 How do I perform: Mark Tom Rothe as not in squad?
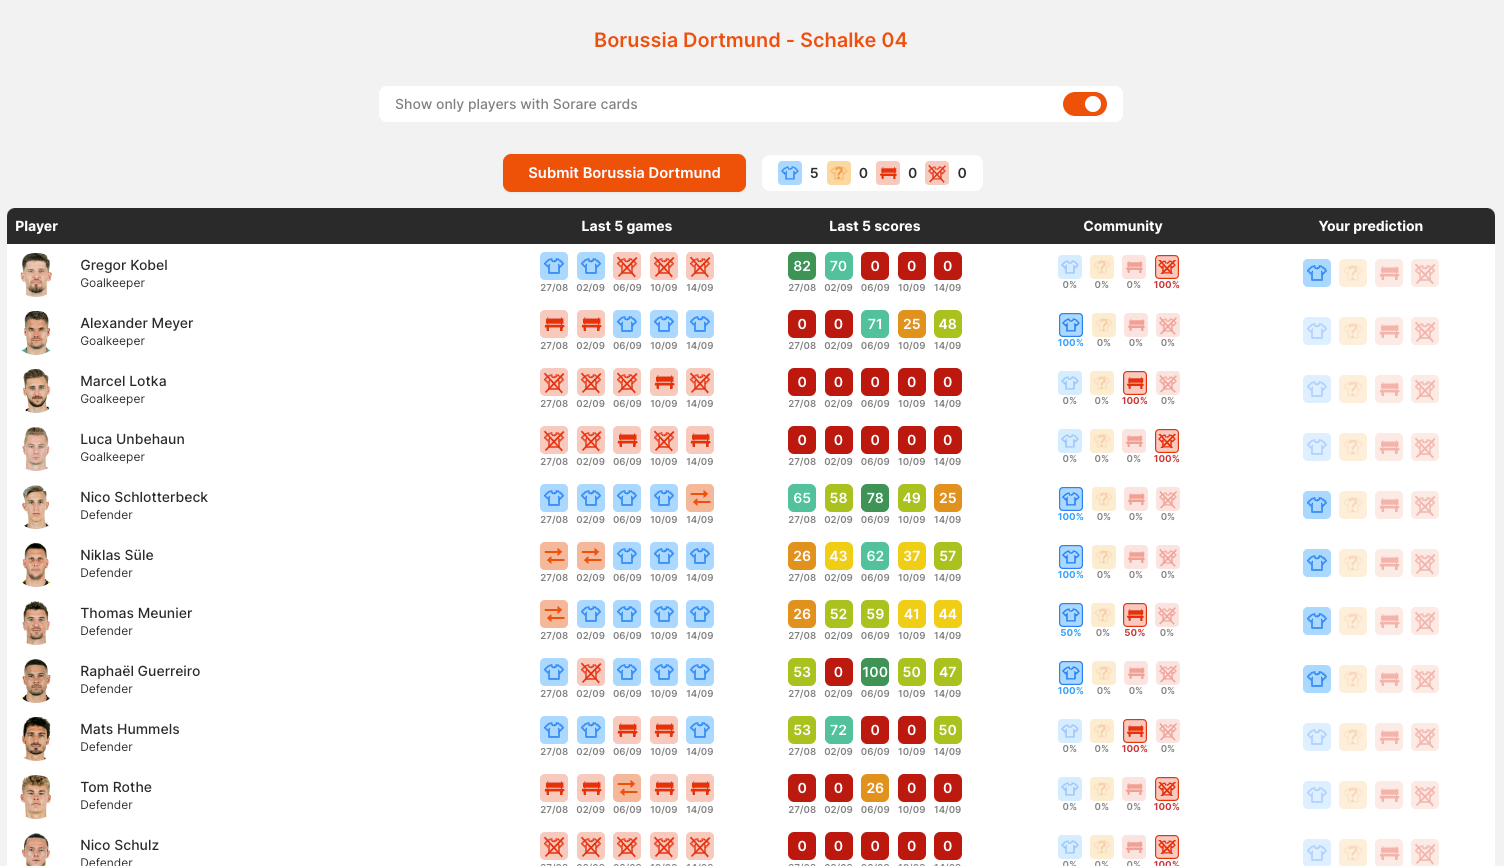pos(1425,795)
